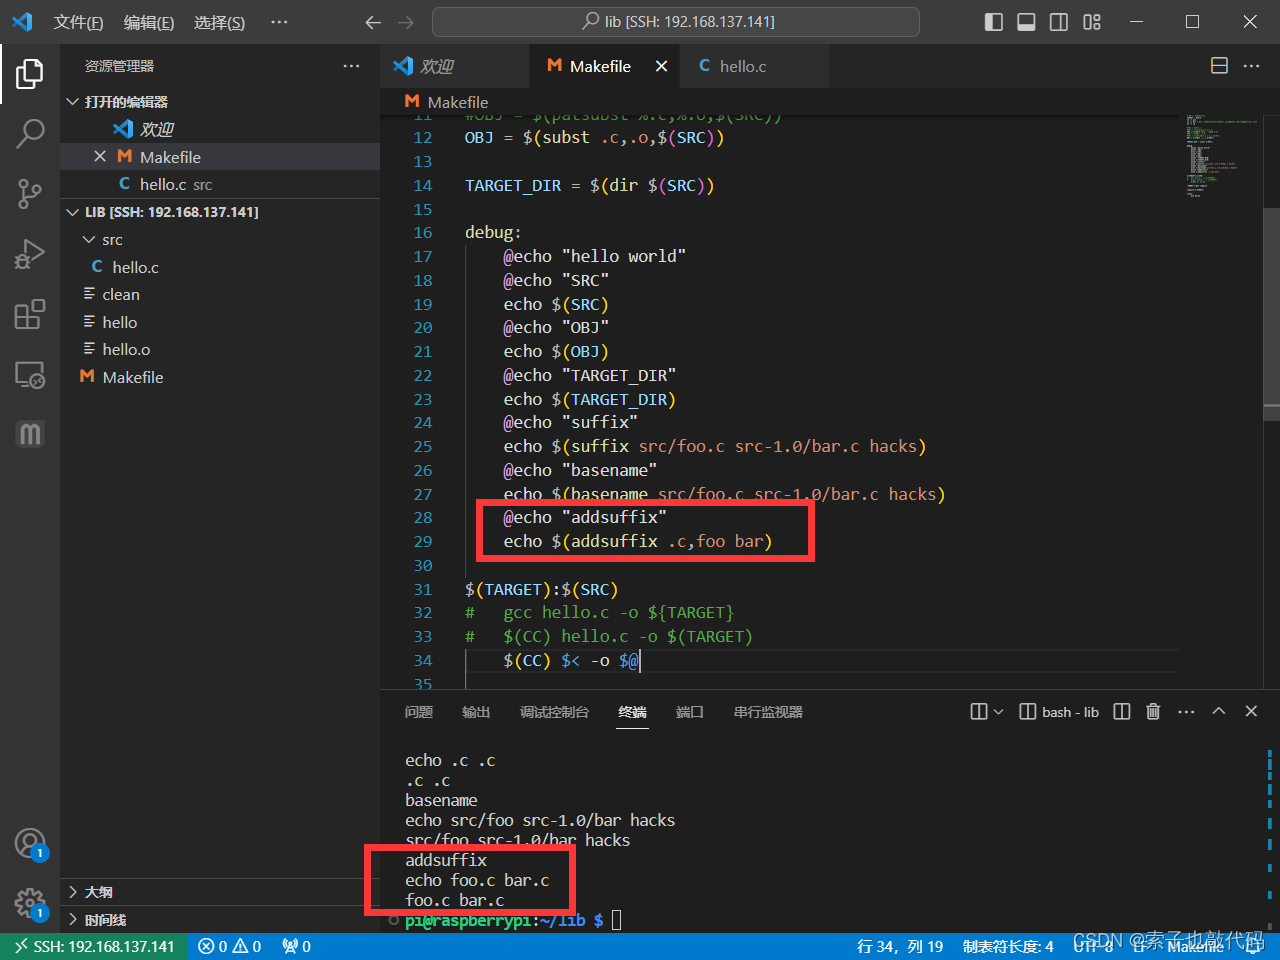This screenshot has width=1280, height=960.
Task: Open the customize layout icon
Action: (1092, 22)
